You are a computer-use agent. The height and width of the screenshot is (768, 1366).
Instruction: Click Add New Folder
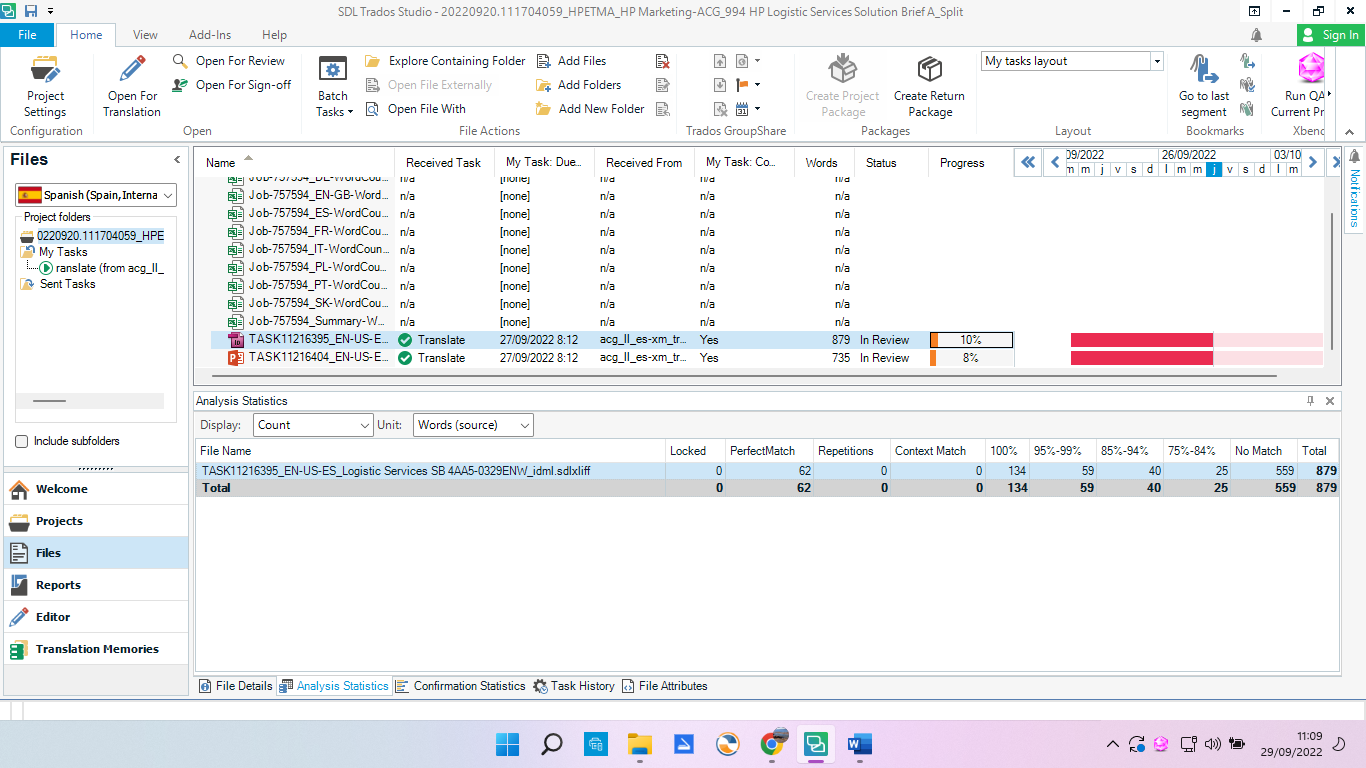coord(591,109)
